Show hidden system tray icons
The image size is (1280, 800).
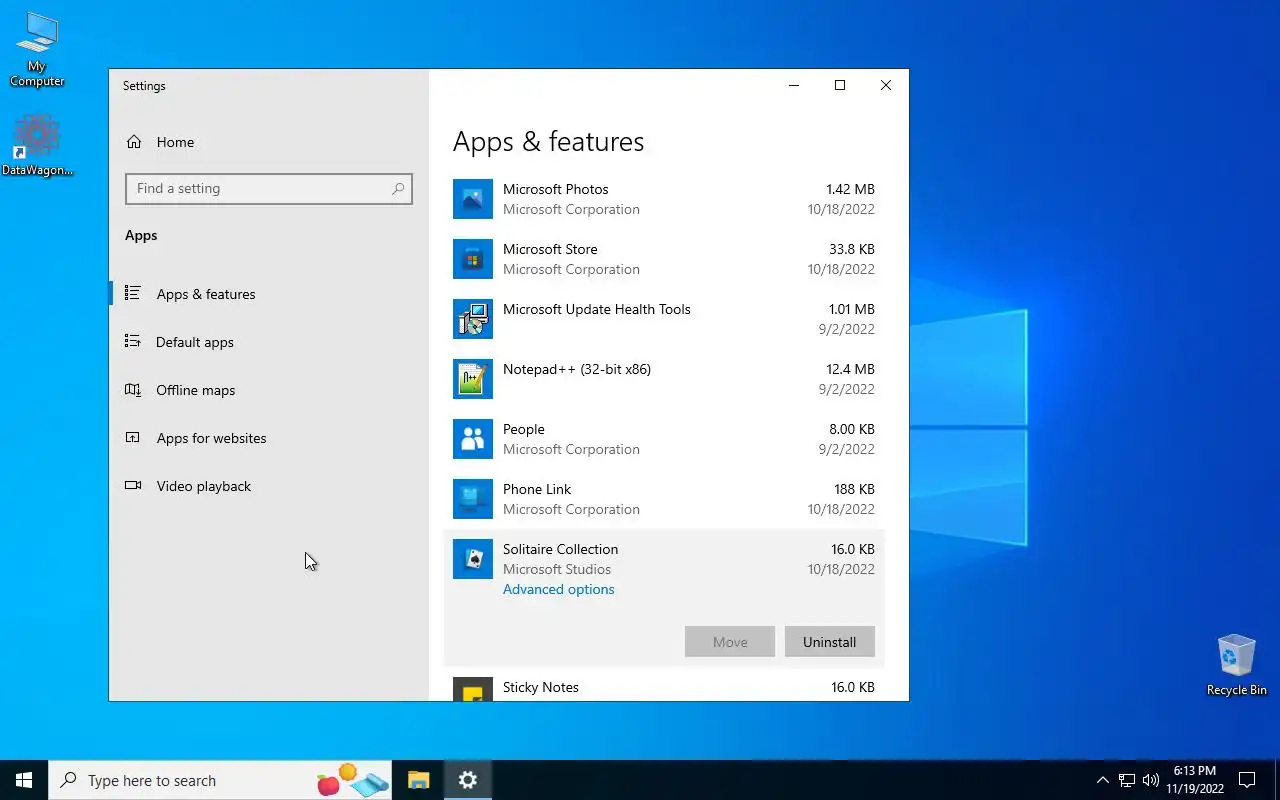pos(1102,780)
